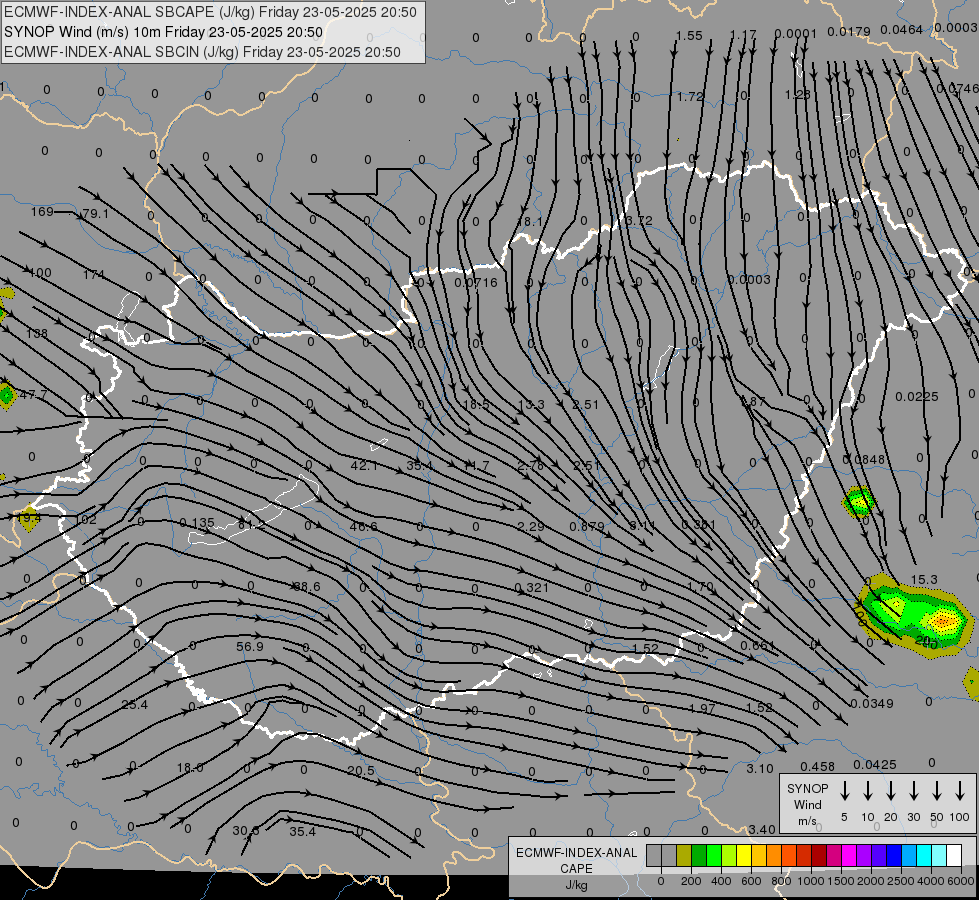Viewport: 979px width, 900px height.
Task: Click the map value 2.29
Action: 531,527
